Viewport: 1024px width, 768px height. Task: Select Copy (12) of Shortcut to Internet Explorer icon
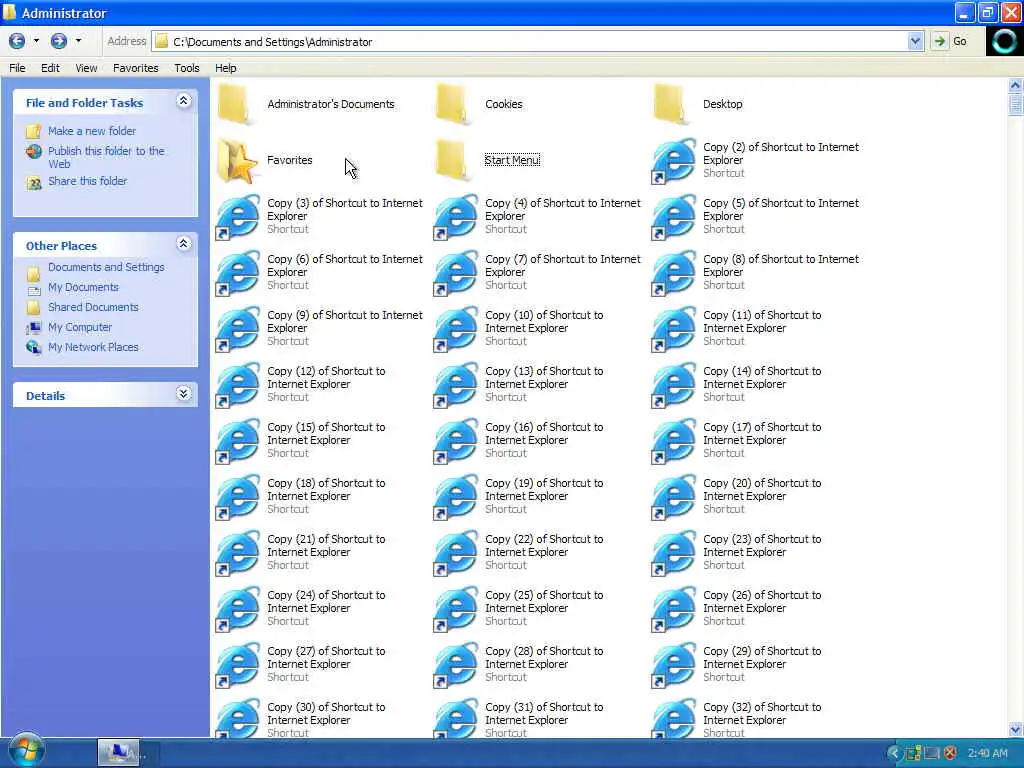[x=238, y=385]
